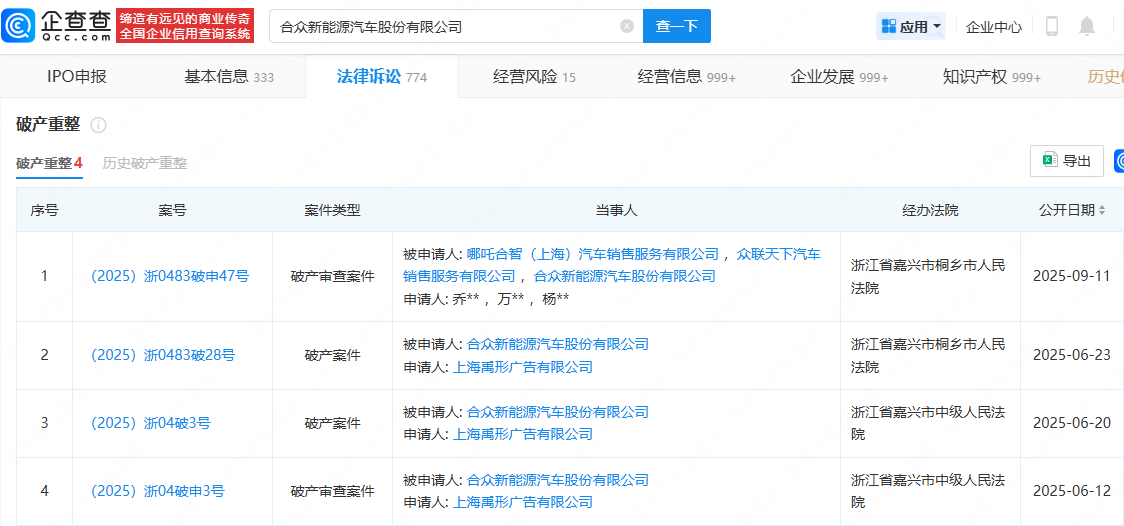This screenshot has height=526, width=1124.
Task: Open case (2025)浙04破申3号
Action: [x=158, y=491]
